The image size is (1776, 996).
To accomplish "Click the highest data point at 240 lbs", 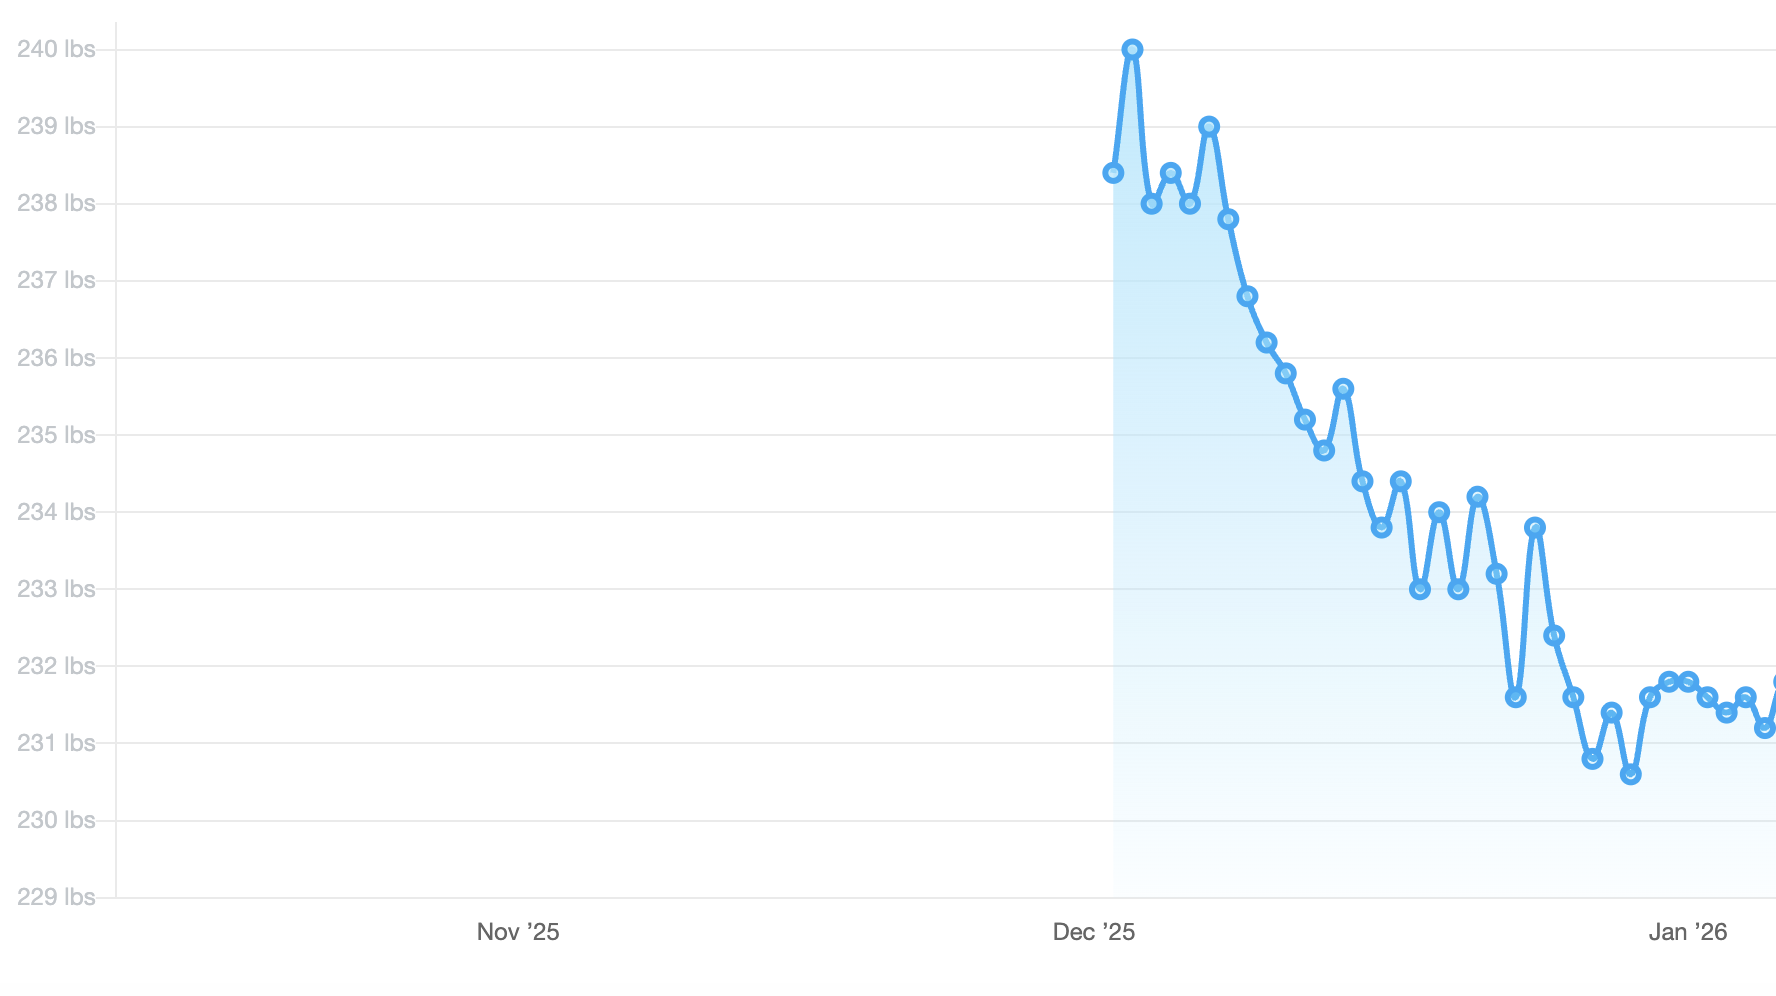I will click(1132, 49).
